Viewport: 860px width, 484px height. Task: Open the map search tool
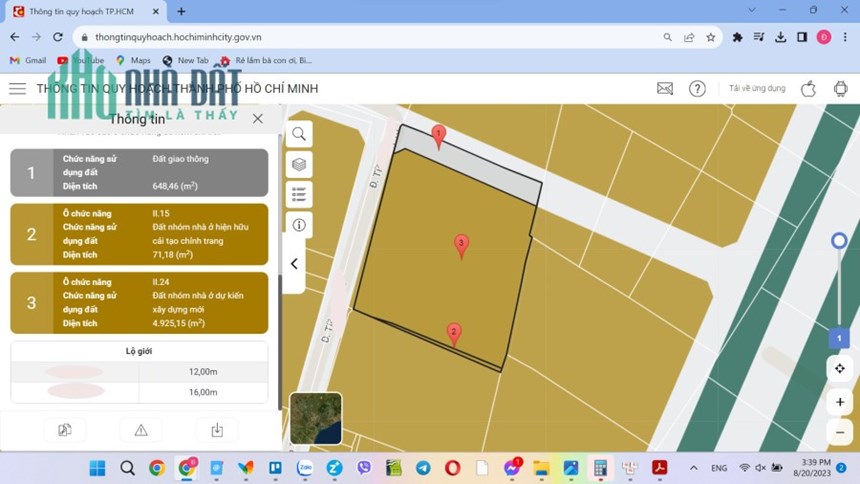click(299, 134)
